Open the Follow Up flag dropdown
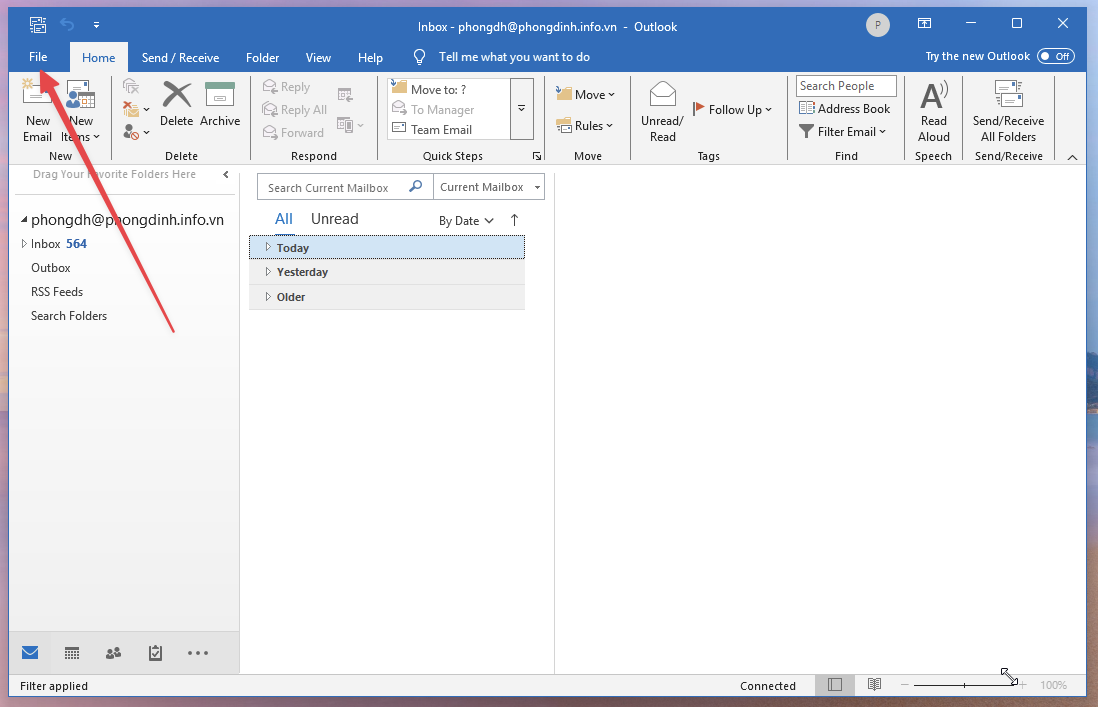Image resolution: width=1098 pixels, height=707 pixels. point(732,109)
